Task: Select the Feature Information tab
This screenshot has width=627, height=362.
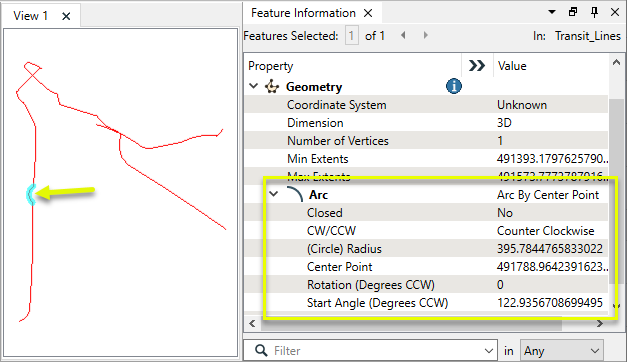Action: [303, 13]
